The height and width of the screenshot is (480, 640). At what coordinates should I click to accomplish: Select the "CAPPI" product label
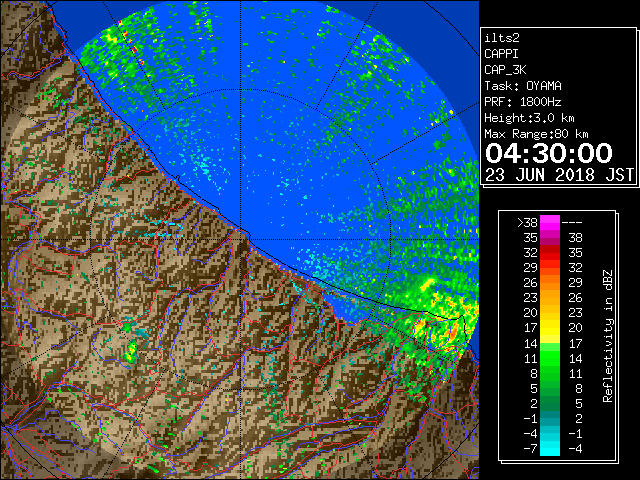501,54
